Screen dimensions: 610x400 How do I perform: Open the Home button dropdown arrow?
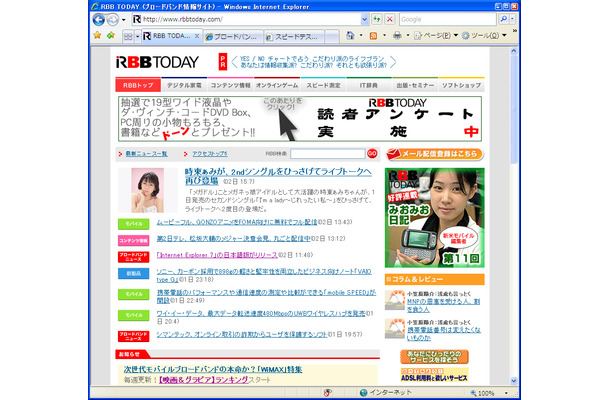pos(361,36)
